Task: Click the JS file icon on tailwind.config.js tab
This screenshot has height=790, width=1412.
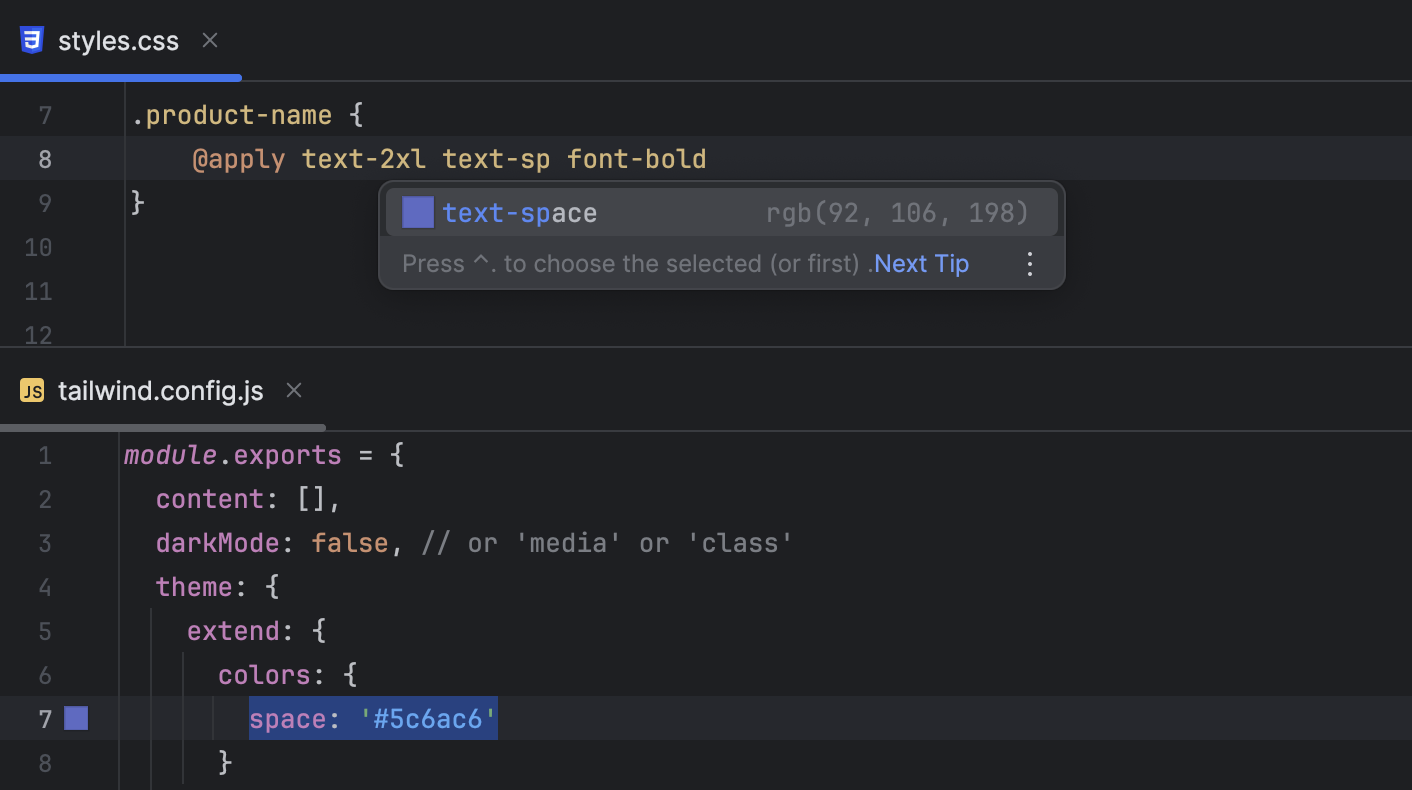Action: point(32,391)
